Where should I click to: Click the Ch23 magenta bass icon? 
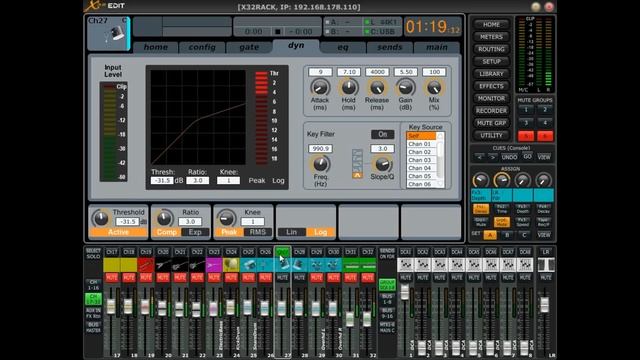pos(214,265)
